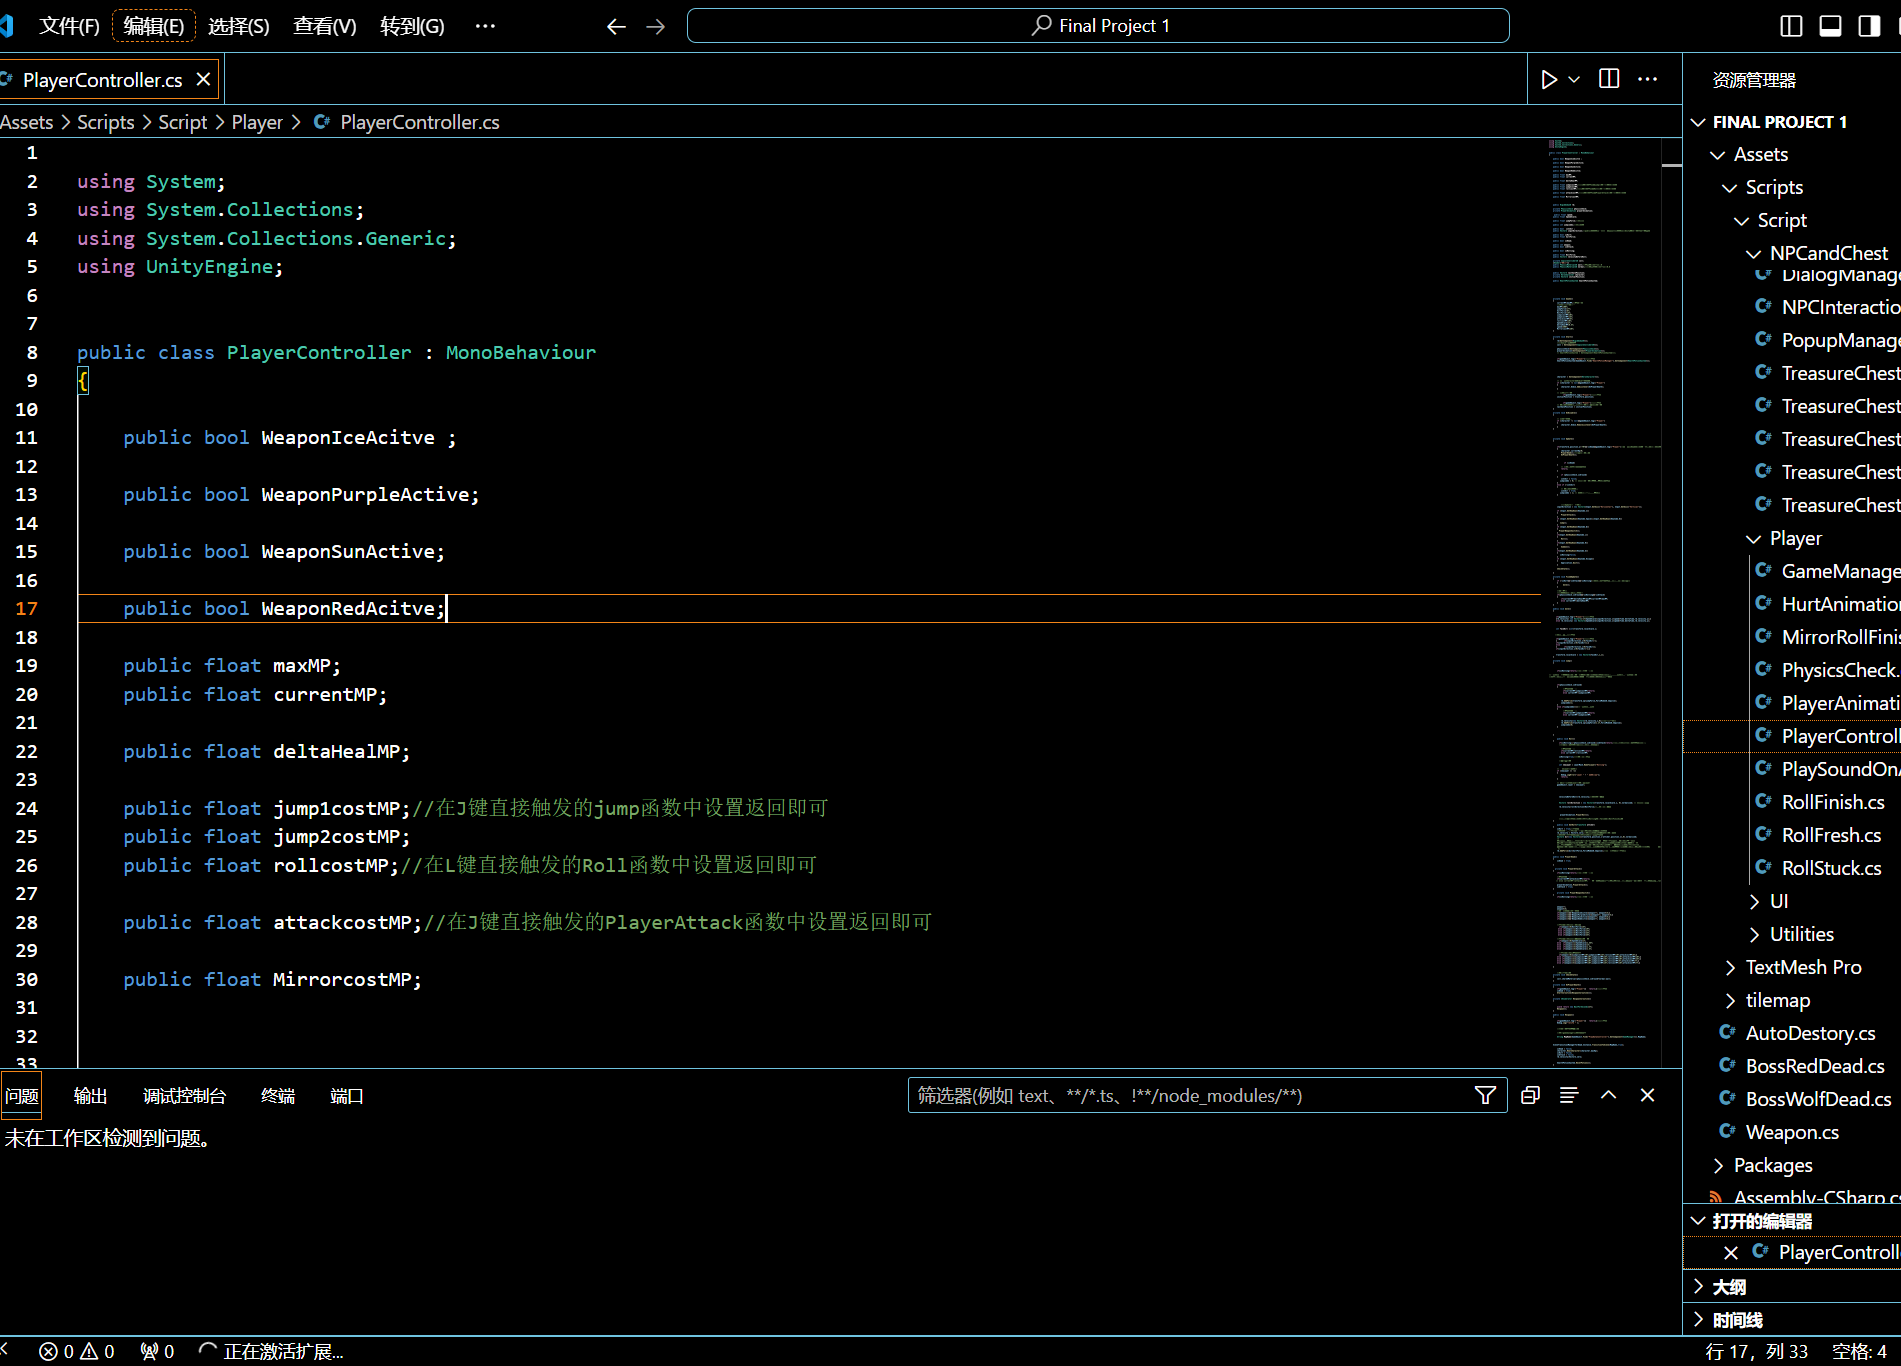The width and height of the screenshot is (1901, 1366).
Task: Expand the UI folder in explorer
Action: tap(1778, 901)
